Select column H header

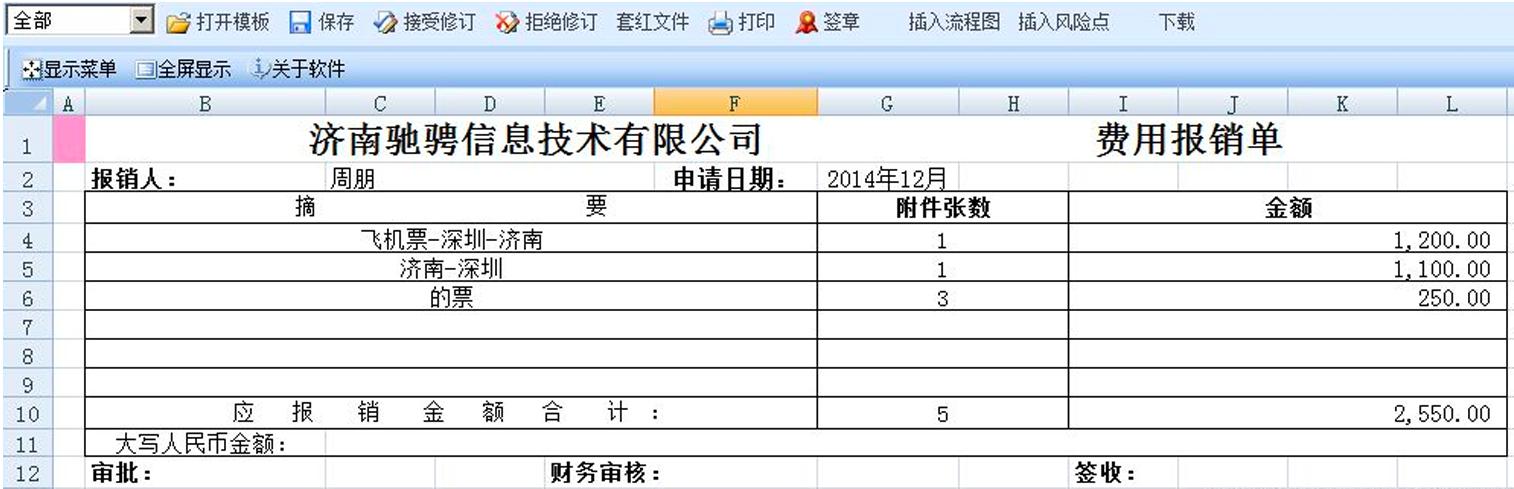pyautogui.click(x=1013, y=103)
